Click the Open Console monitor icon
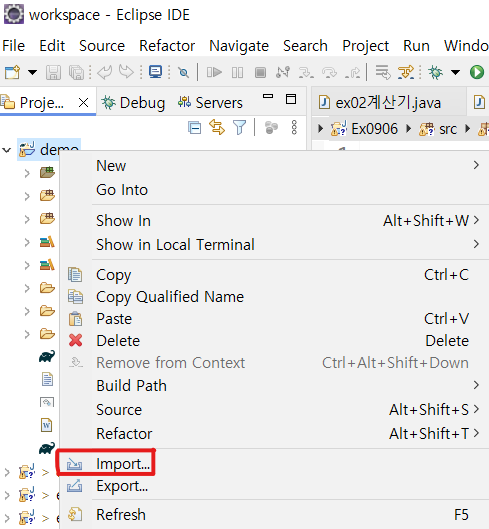The width and height of the screenshot is (489, 529). (155, 72)
